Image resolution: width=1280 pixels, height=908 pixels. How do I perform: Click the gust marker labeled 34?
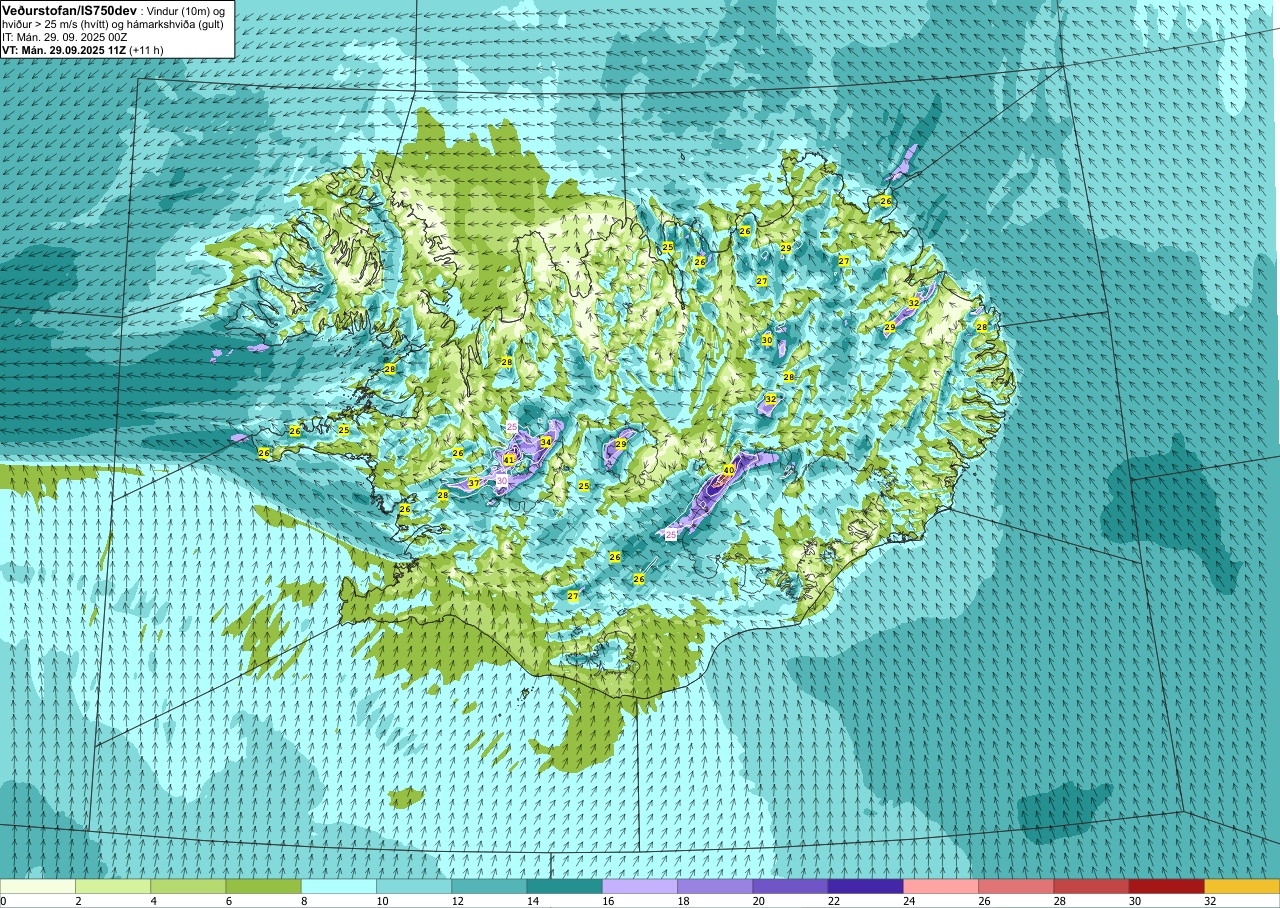pos(546,441)
